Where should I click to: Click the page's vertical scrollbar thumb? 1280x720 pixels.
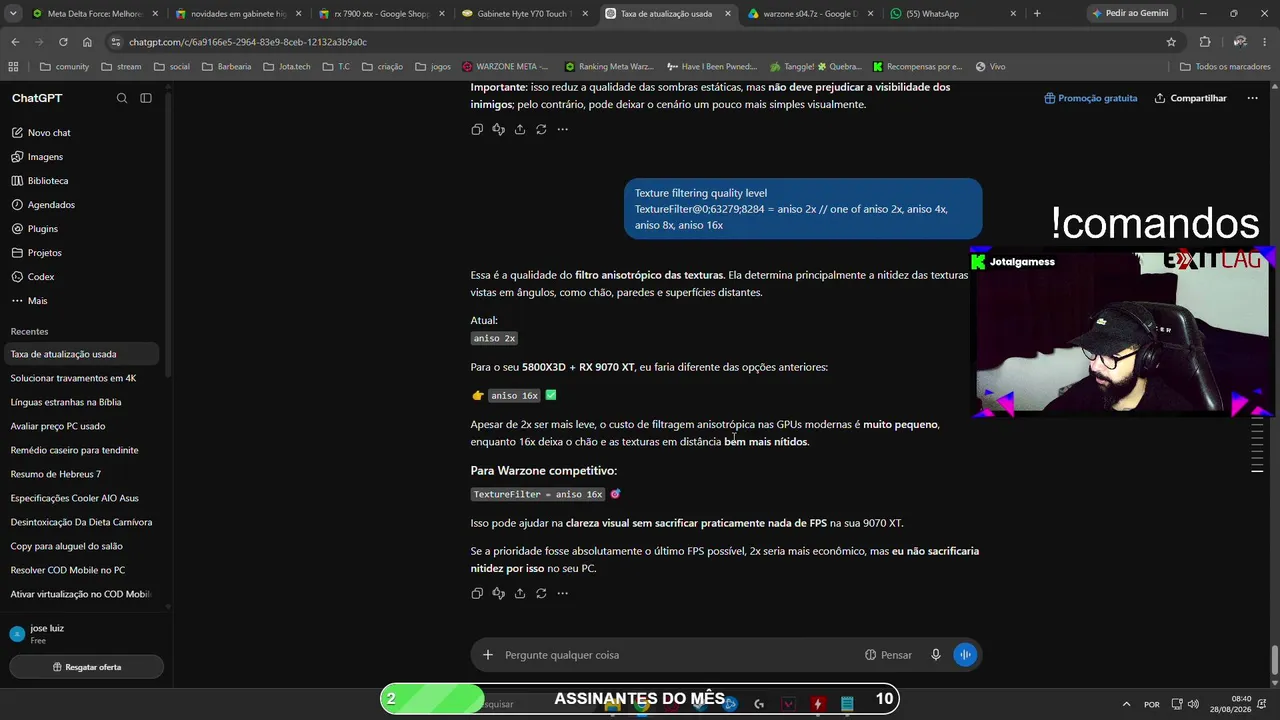1274,661
